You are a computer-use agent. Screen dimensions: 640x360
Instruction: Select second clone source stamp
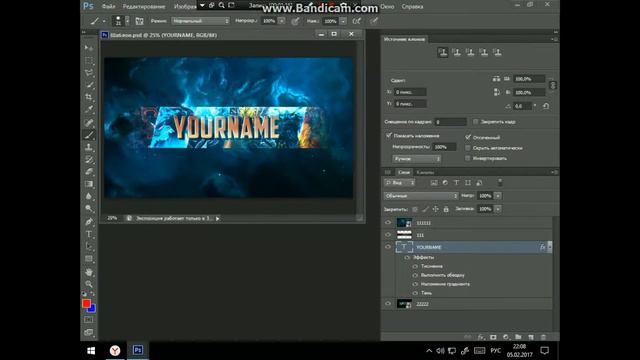(457, 52)
